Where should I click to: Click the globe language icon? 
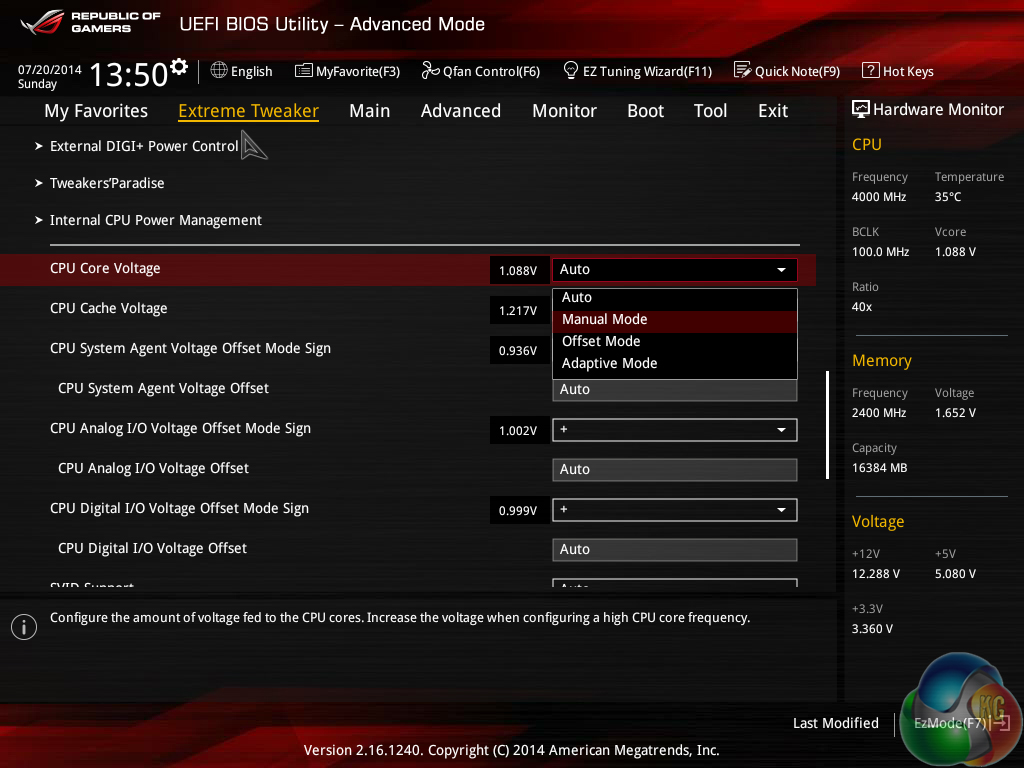click(x=219, y=70)
